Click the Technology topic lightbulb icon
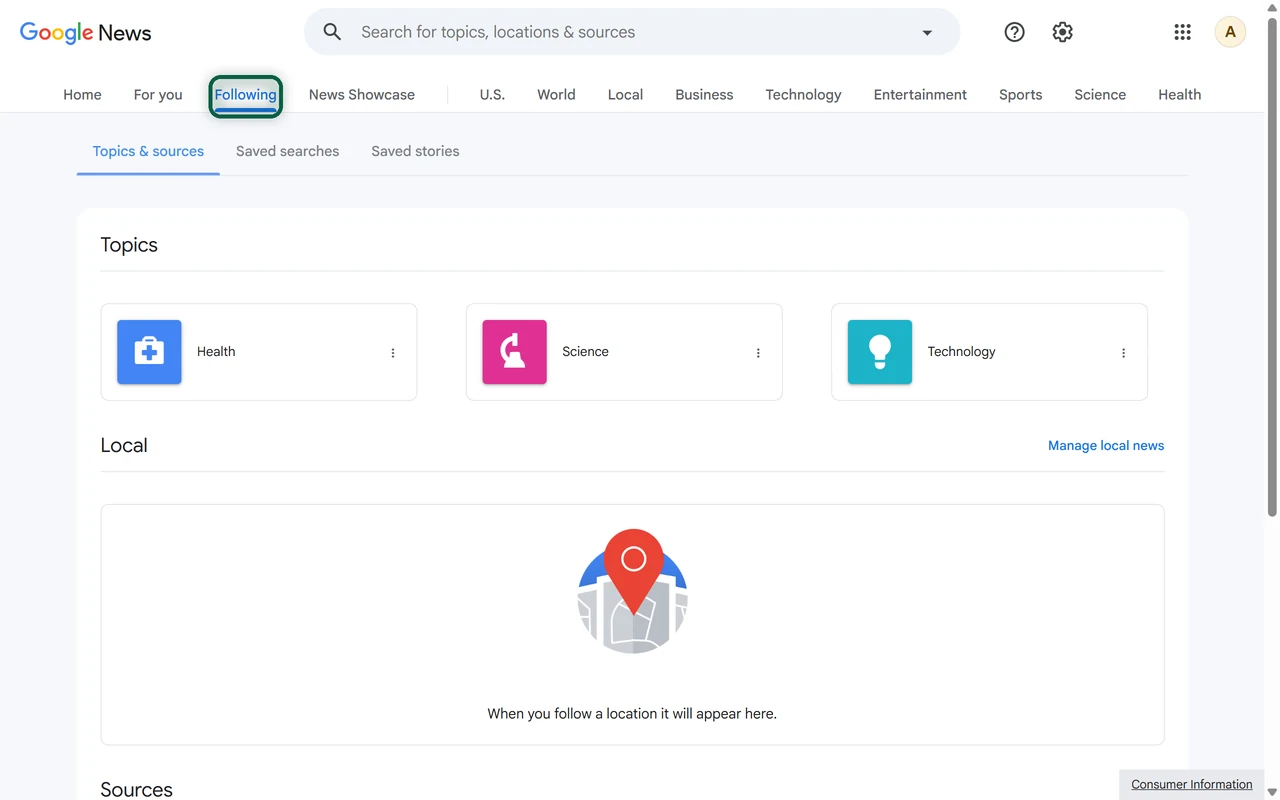The height and width of the screenshot is (800, 1280). pos(879,352)
